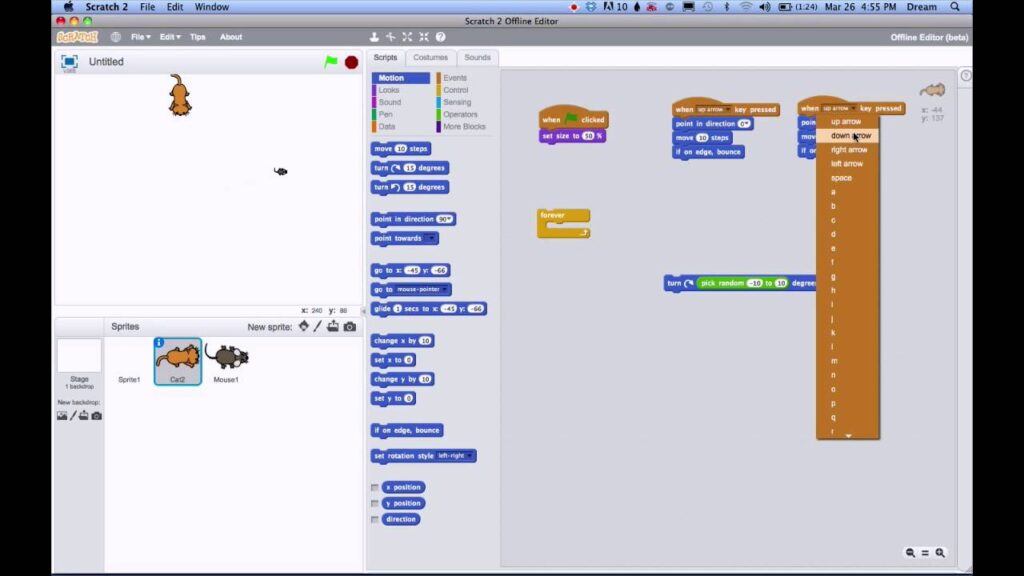Image resolution: width=1024 pixels, height=576 pixels.
Task: Click the Tips menu item
Action: click(x=196, y=36)
